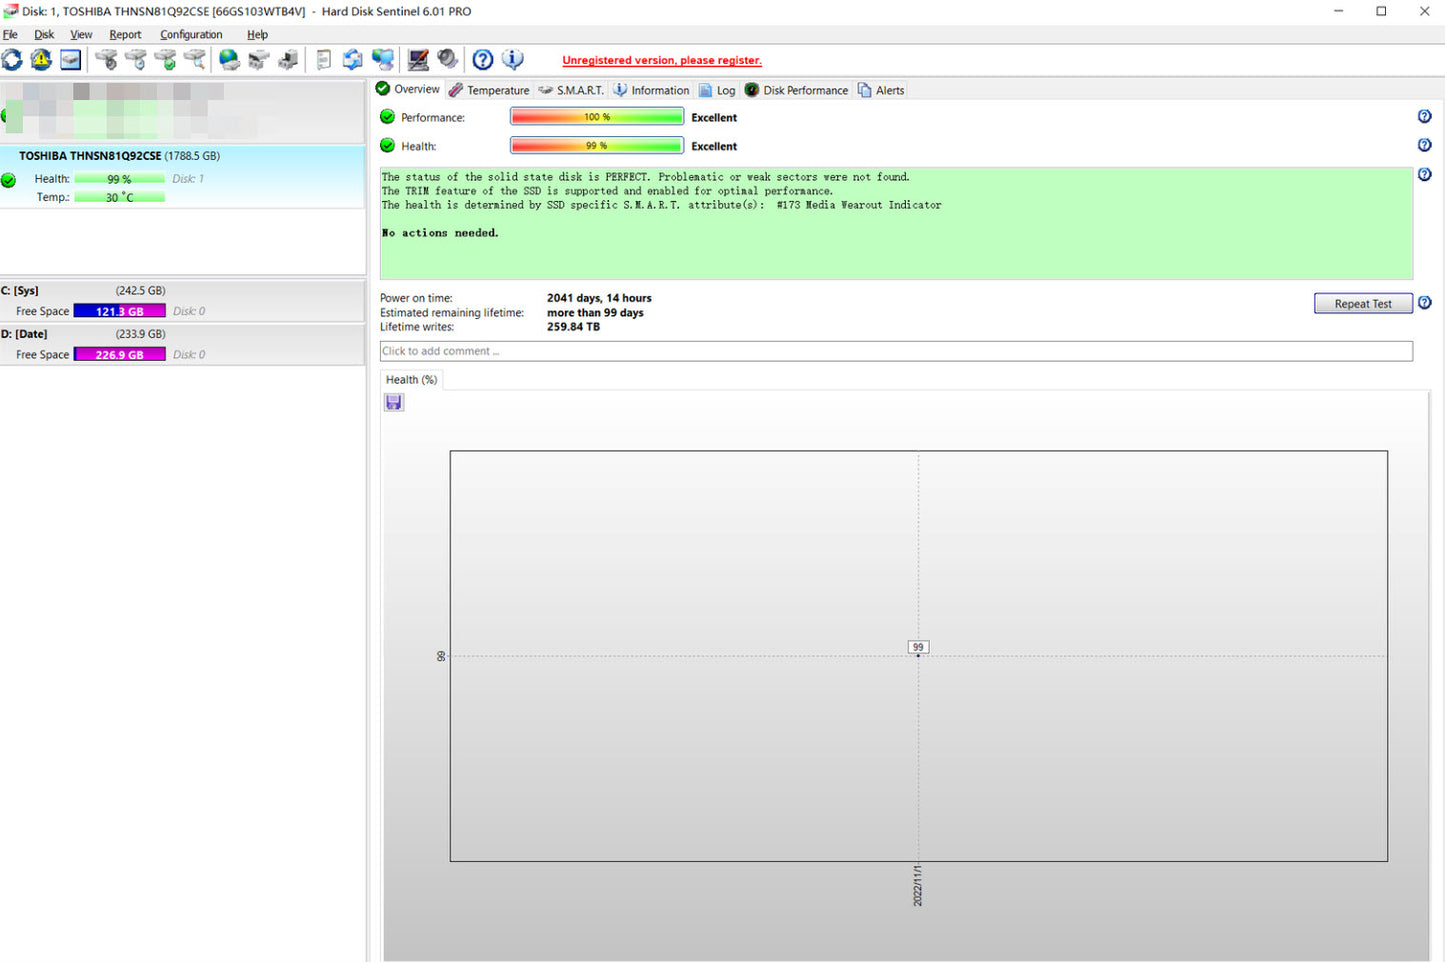The image size is (1445, 962).
Task: Open help via blue question mark toolbar icon
Action: 483,60
